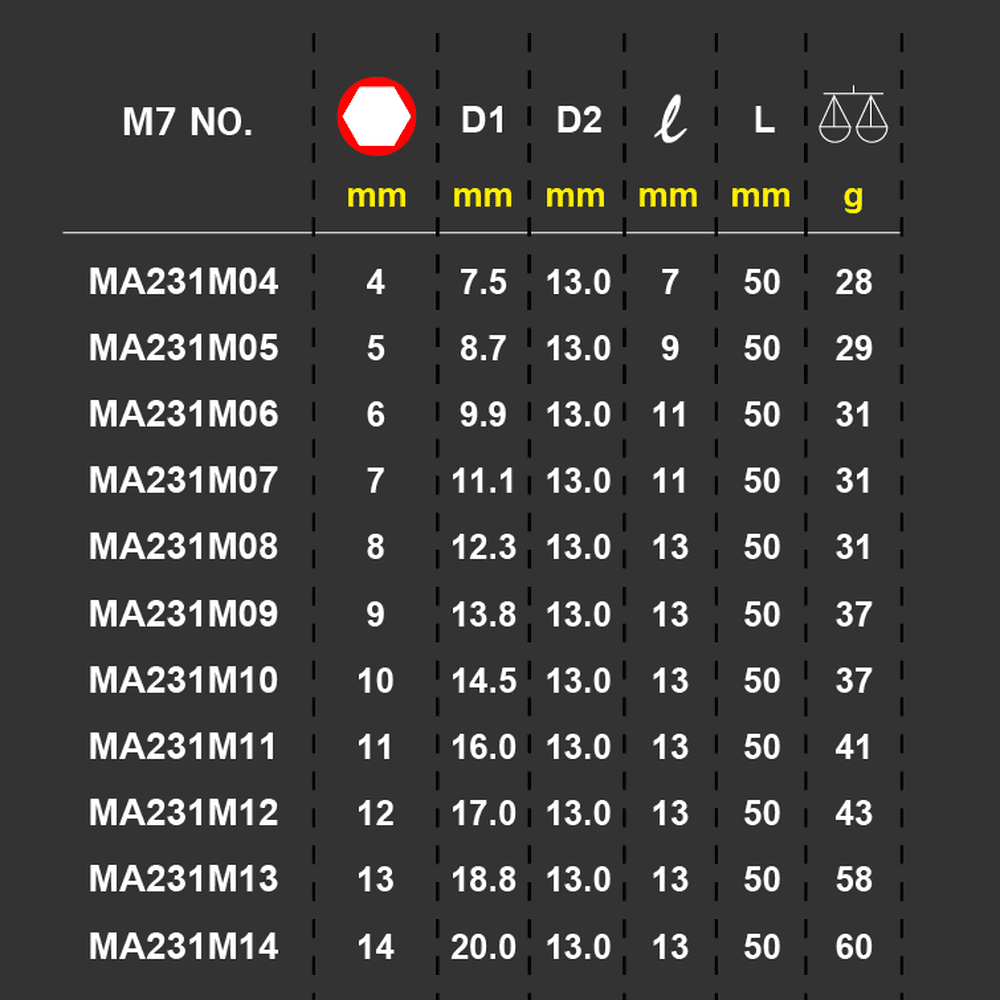The image size is (1000, 1000).
Task: Click hex size 8 in MA231M08 row
Action: coord(376,547)
